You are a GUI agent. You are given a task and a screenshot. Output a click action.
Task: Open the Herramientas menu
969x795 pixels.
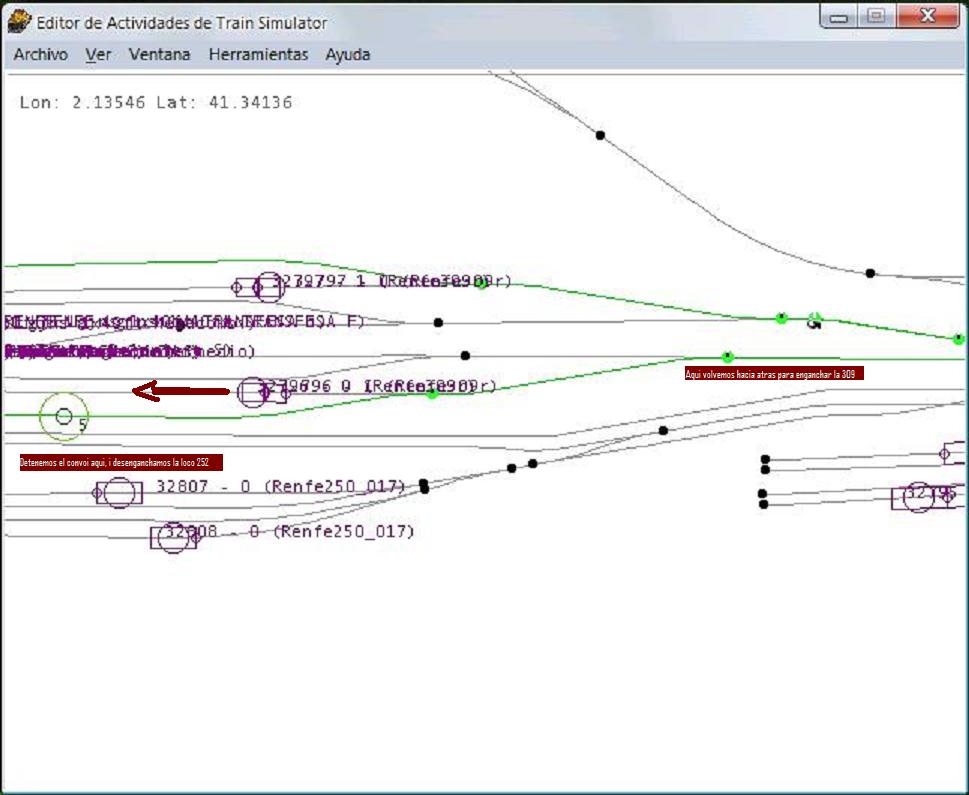pyautogui.click(x=258, y=55)
